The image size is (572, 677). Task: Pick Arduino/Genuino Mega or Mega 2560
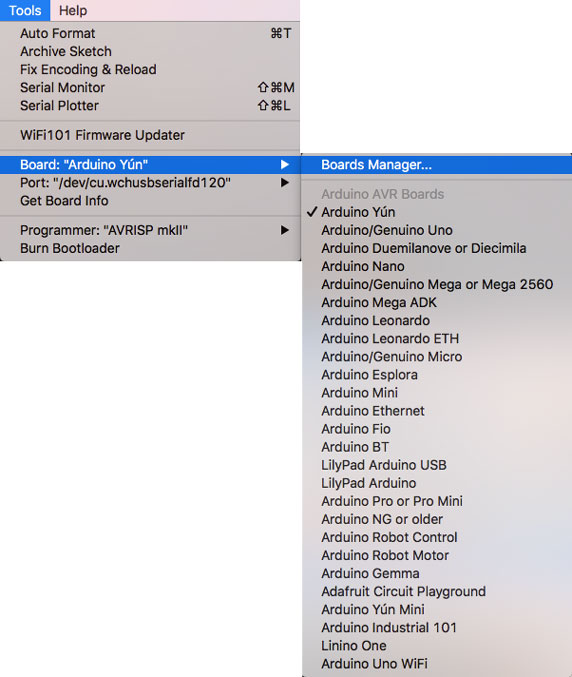(436, 285)
